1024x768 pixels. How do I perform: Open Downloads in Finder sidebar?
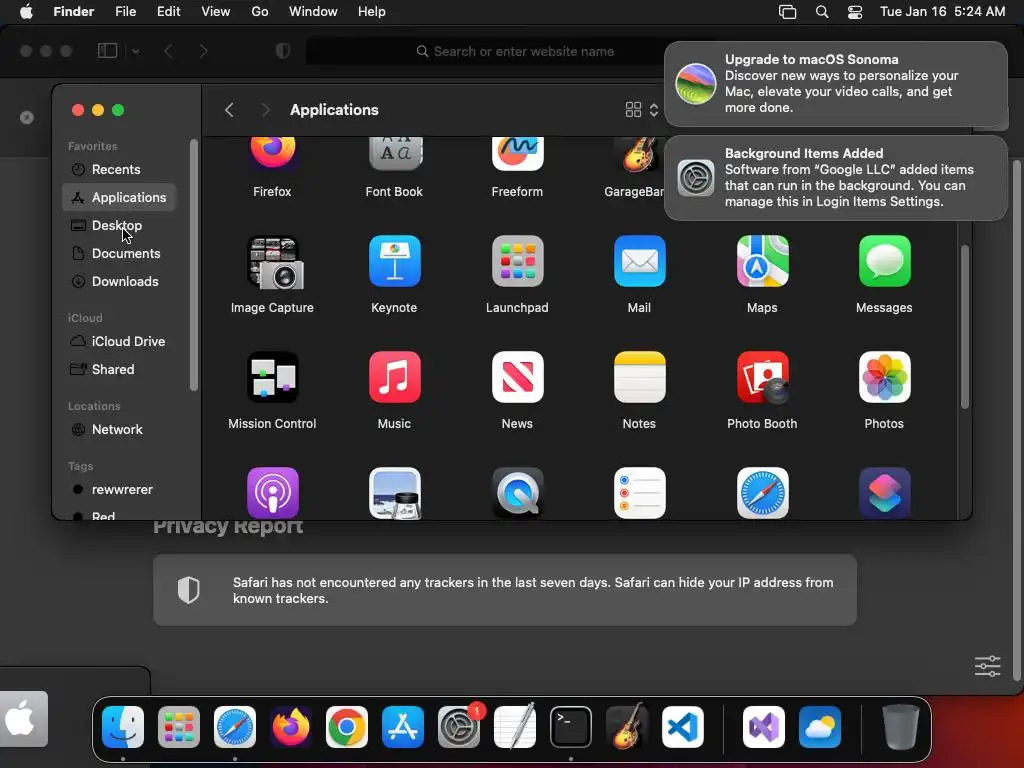click(119, 281)
